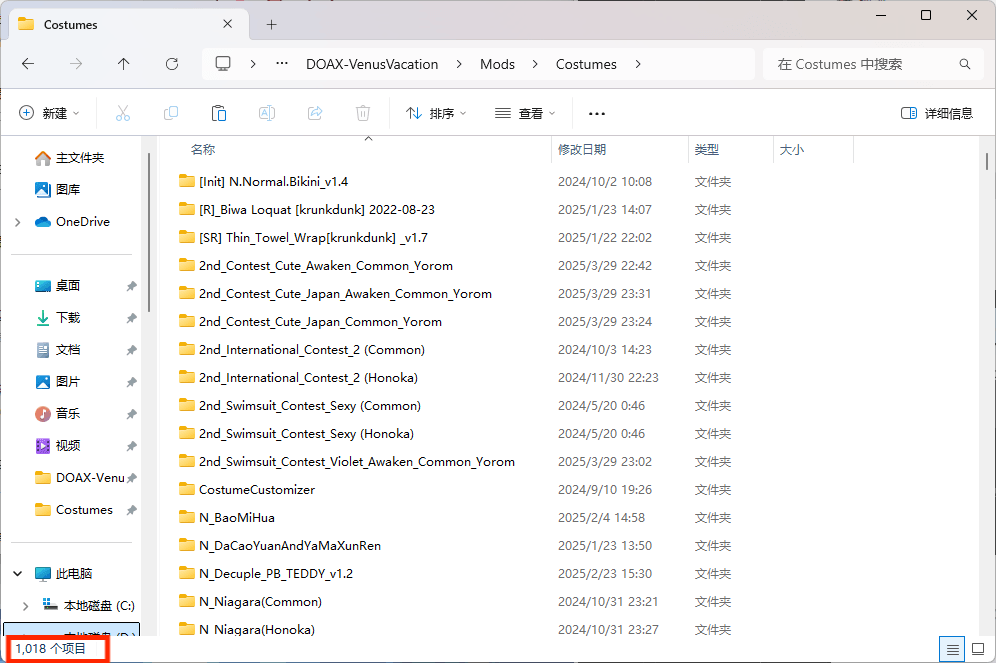Go back to the previous folder
996x663 pixels.
tap(28, 64)
